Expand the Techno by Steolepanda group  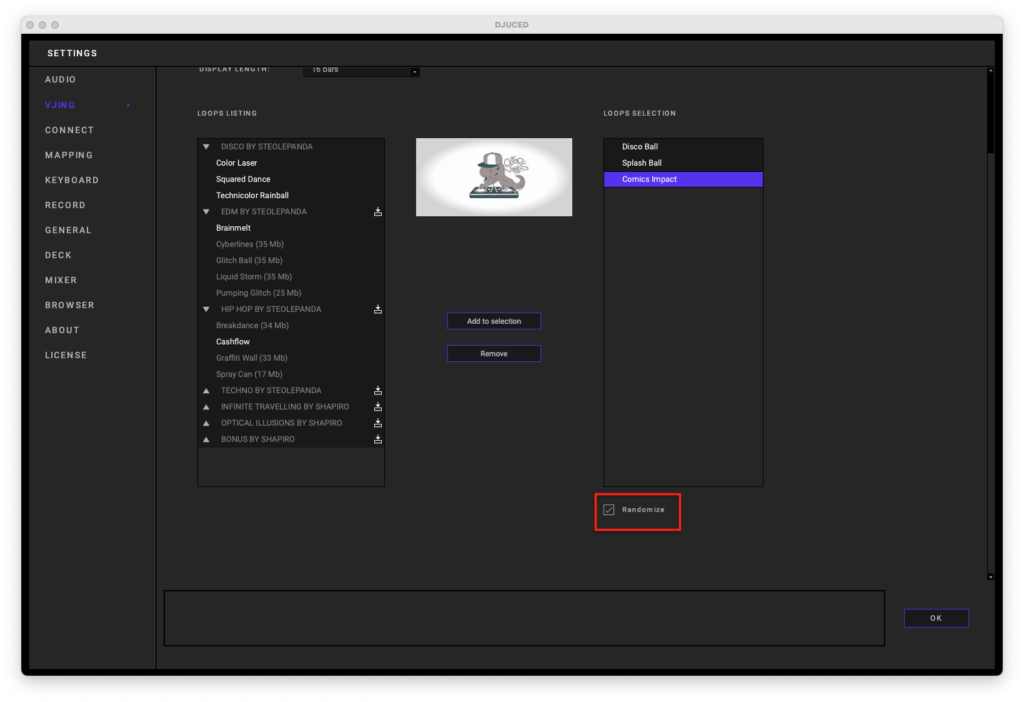click(x=206, y=391)
